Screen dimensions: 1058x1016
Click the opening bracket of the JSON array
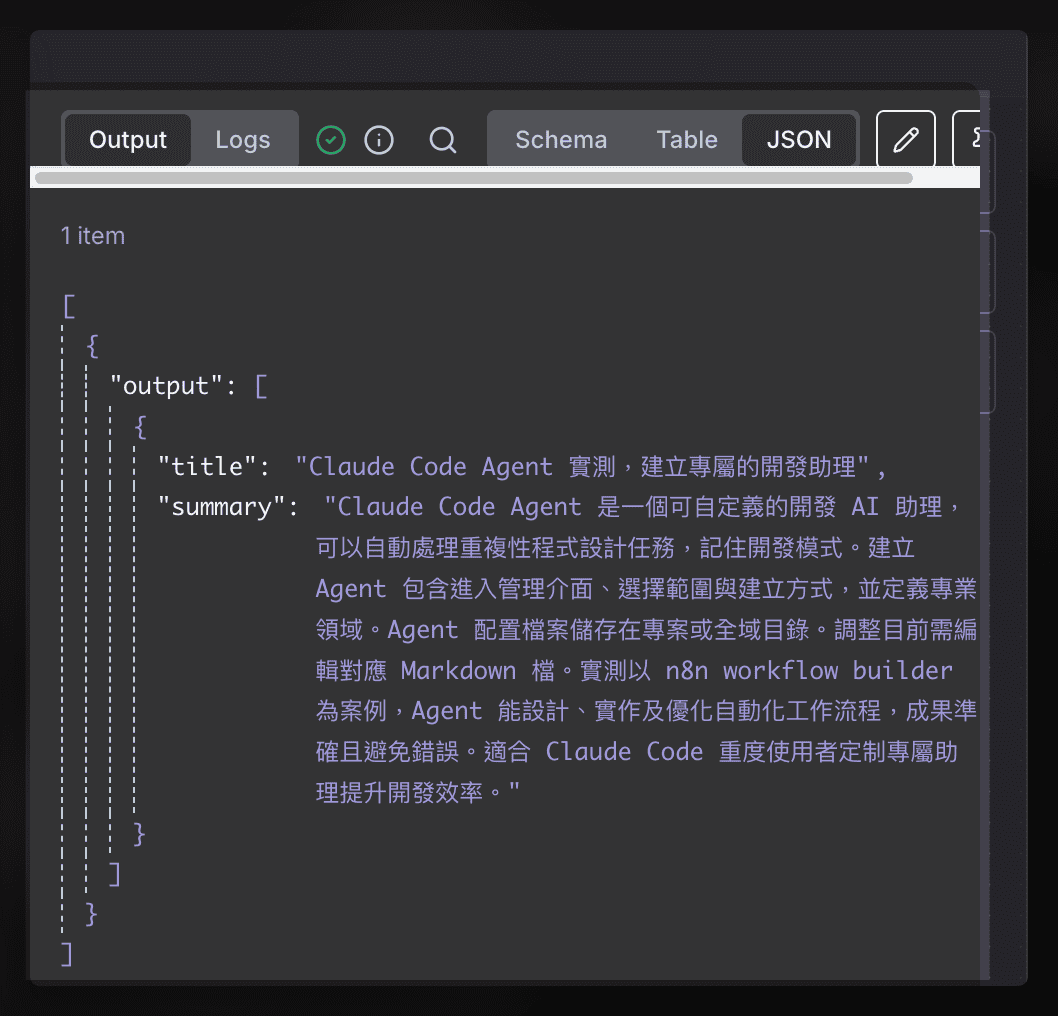pos(68,306)
